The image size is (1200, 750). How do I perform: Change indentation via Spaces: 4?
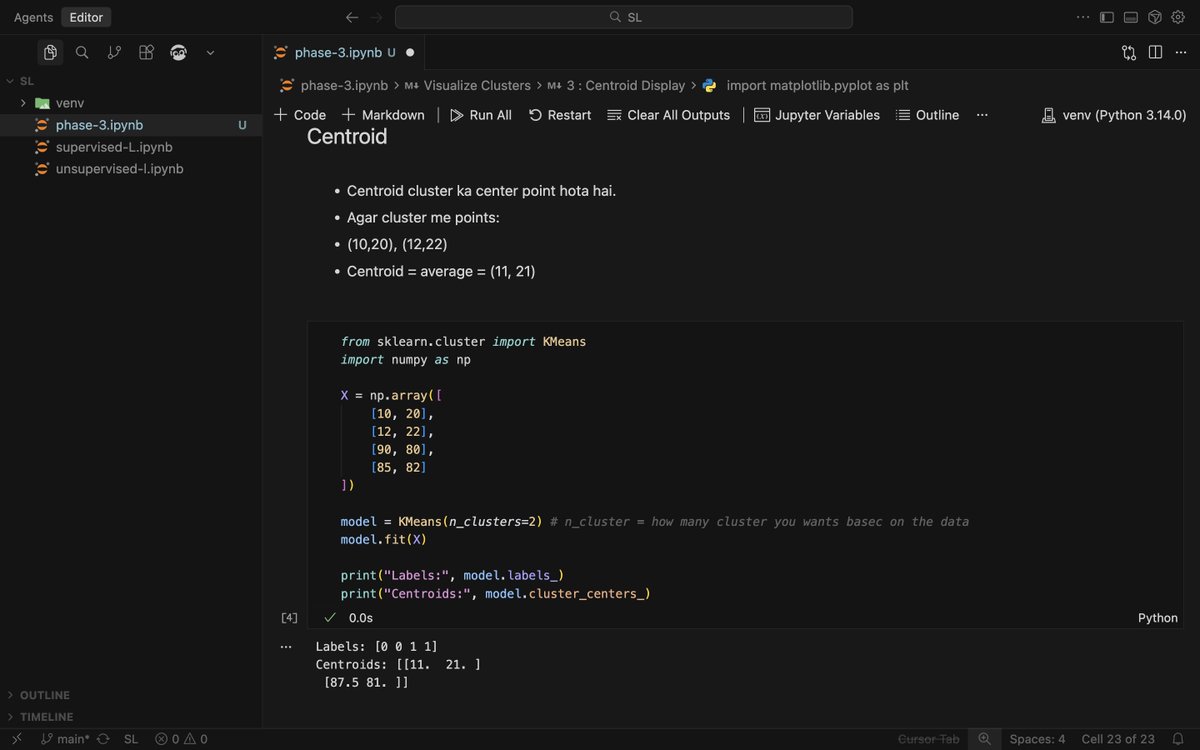point(1037,739)
